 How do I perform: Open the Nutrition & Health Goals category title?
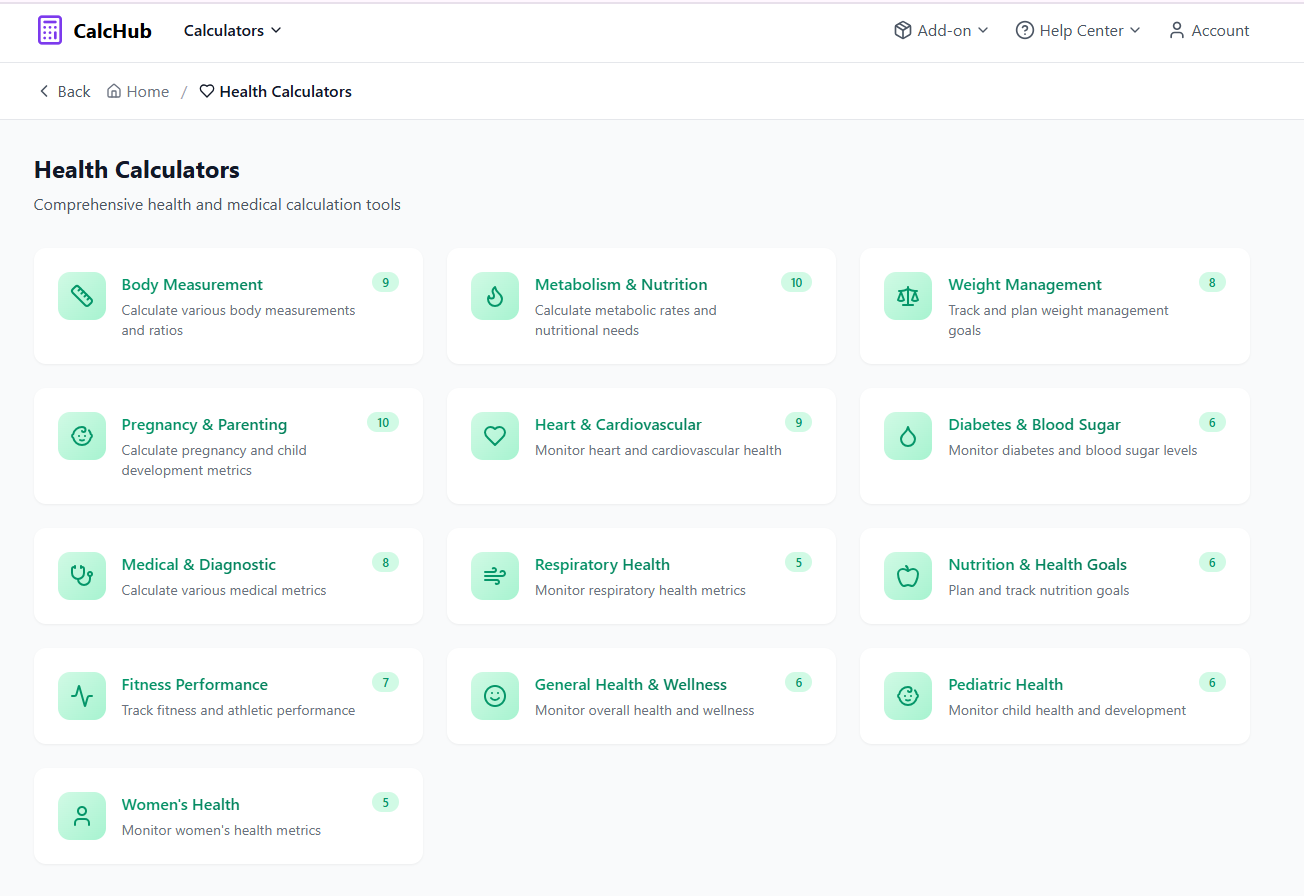1038,565
